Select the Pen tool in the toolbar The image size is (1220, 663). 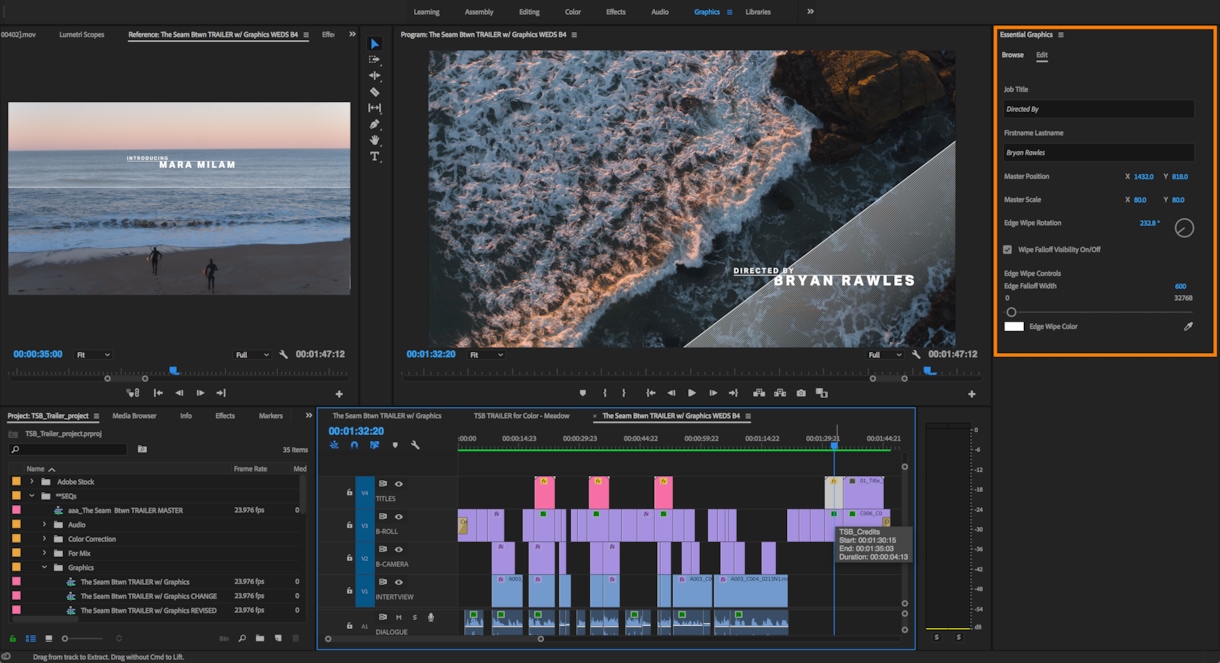[x=375, y=124]
